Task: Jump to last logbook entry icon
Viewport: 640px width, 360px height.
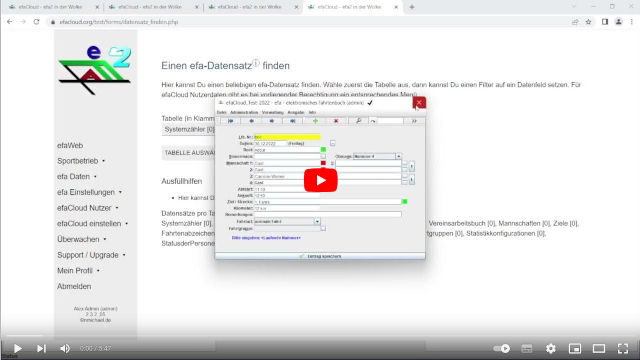Action: [293, 121]
